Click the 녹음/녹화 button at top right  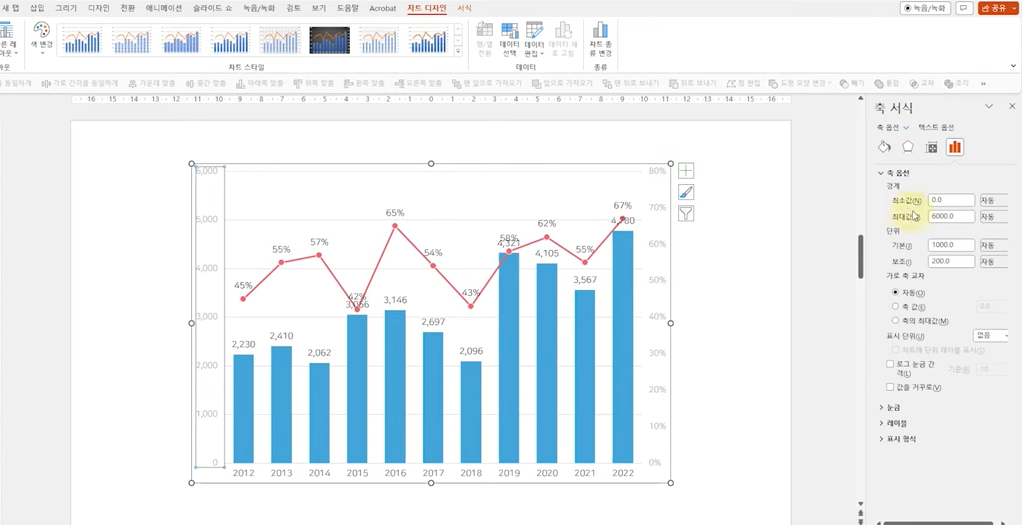tap(926, 8)
